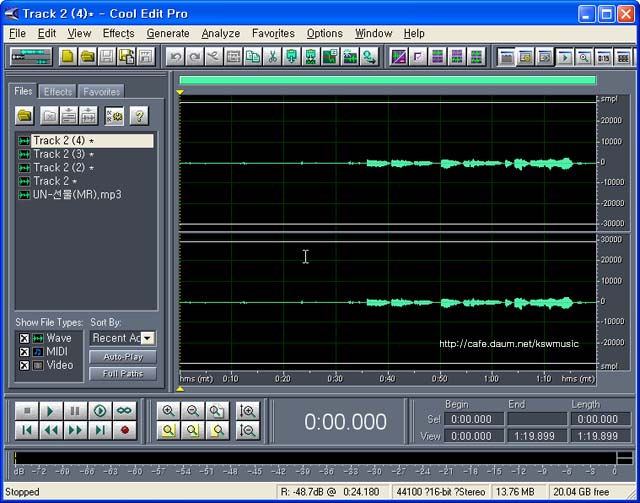Click the dB level meter bar
This screenshot has width=640, height=503.
[315, 458]
